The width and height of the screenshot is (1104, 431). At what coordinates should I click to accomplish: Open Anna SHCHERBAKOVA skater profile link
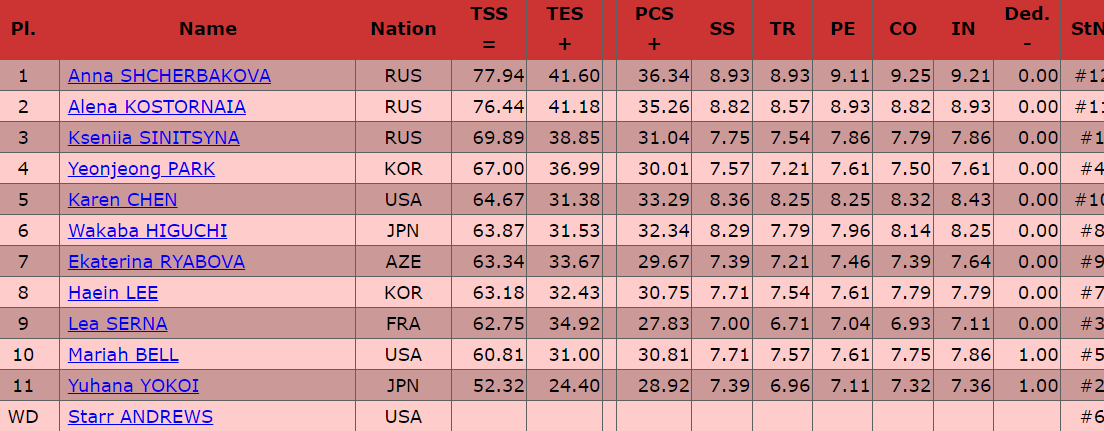tap(169, 76)
